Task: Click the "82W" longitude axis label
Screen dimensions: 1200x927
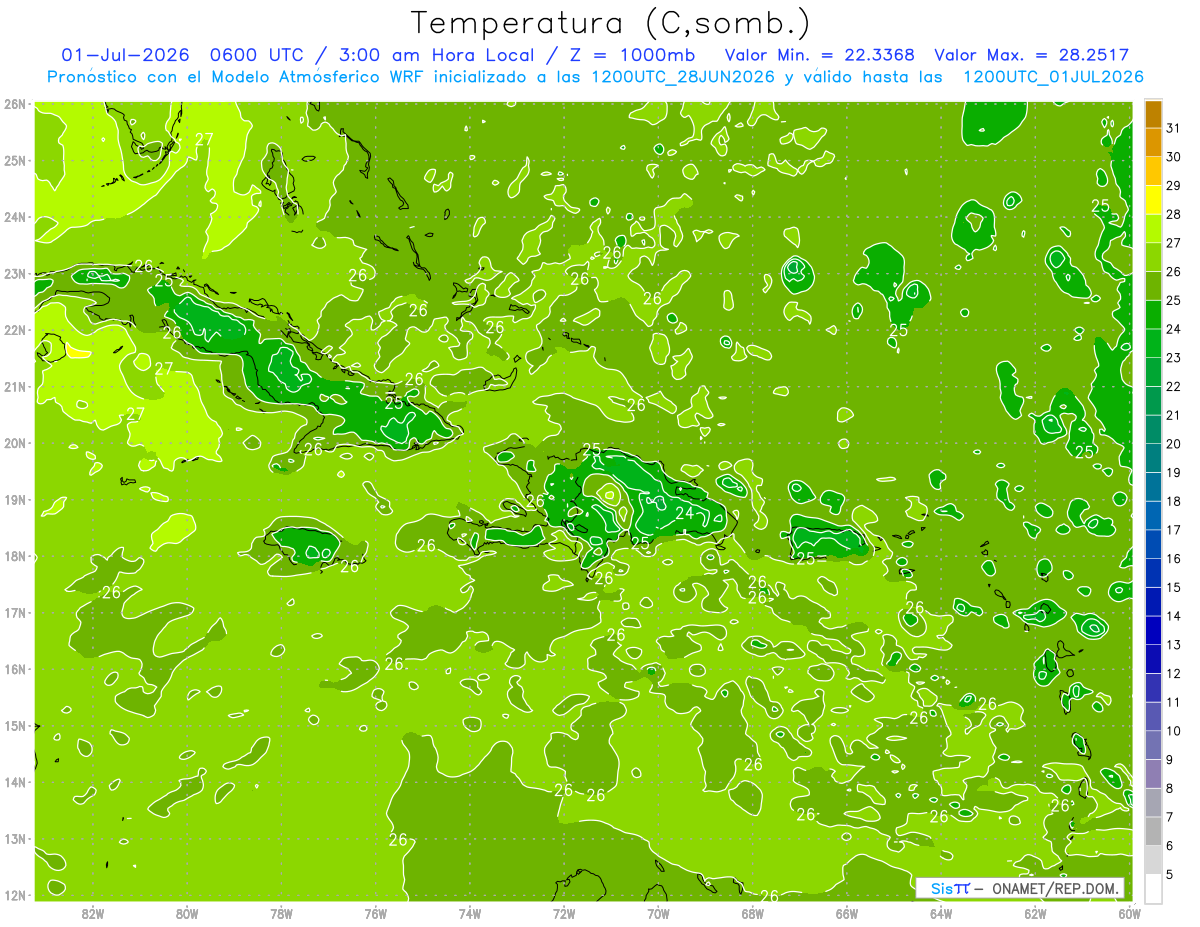Action: [x=93, y=913]
